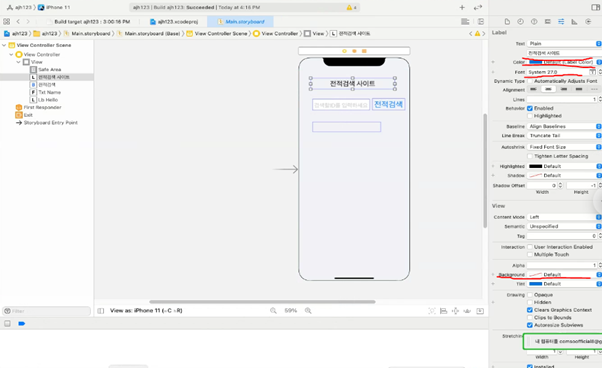Collapse the View Controller outline node
602x368 pixels.
[11, 54]
